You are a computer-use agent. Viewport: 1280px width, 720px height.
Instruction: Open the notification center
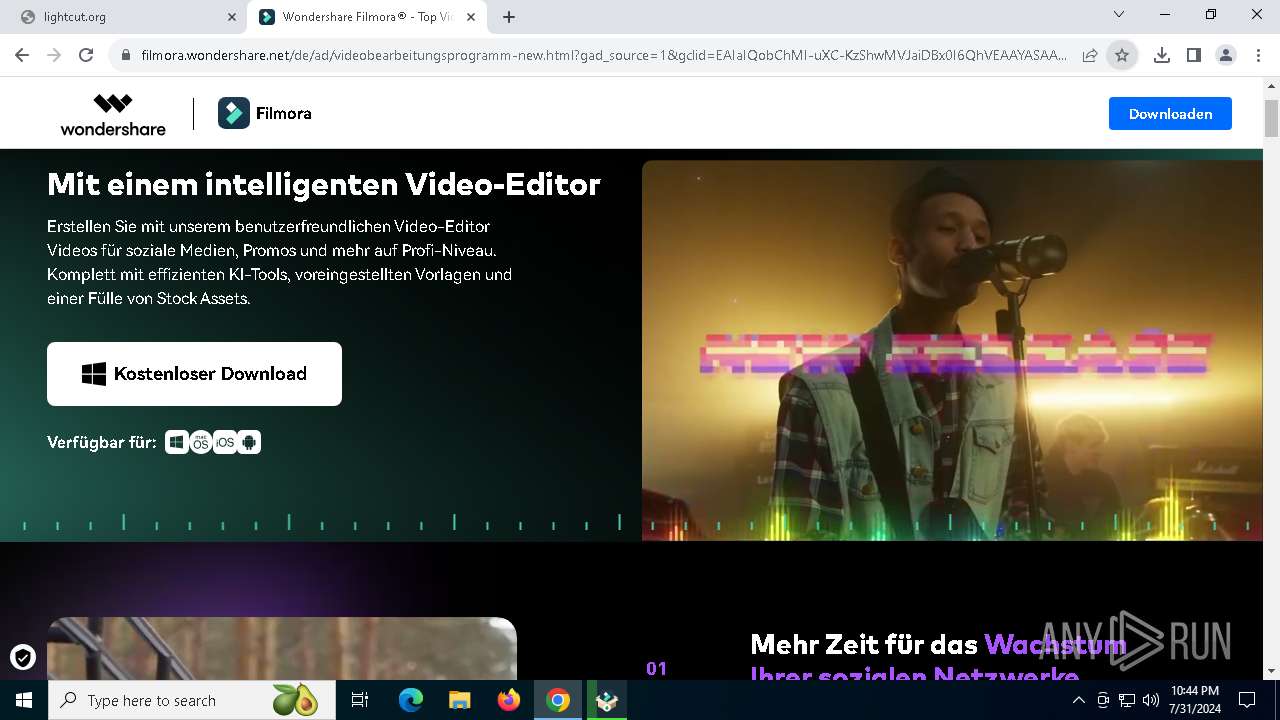tap(1247, 700)
